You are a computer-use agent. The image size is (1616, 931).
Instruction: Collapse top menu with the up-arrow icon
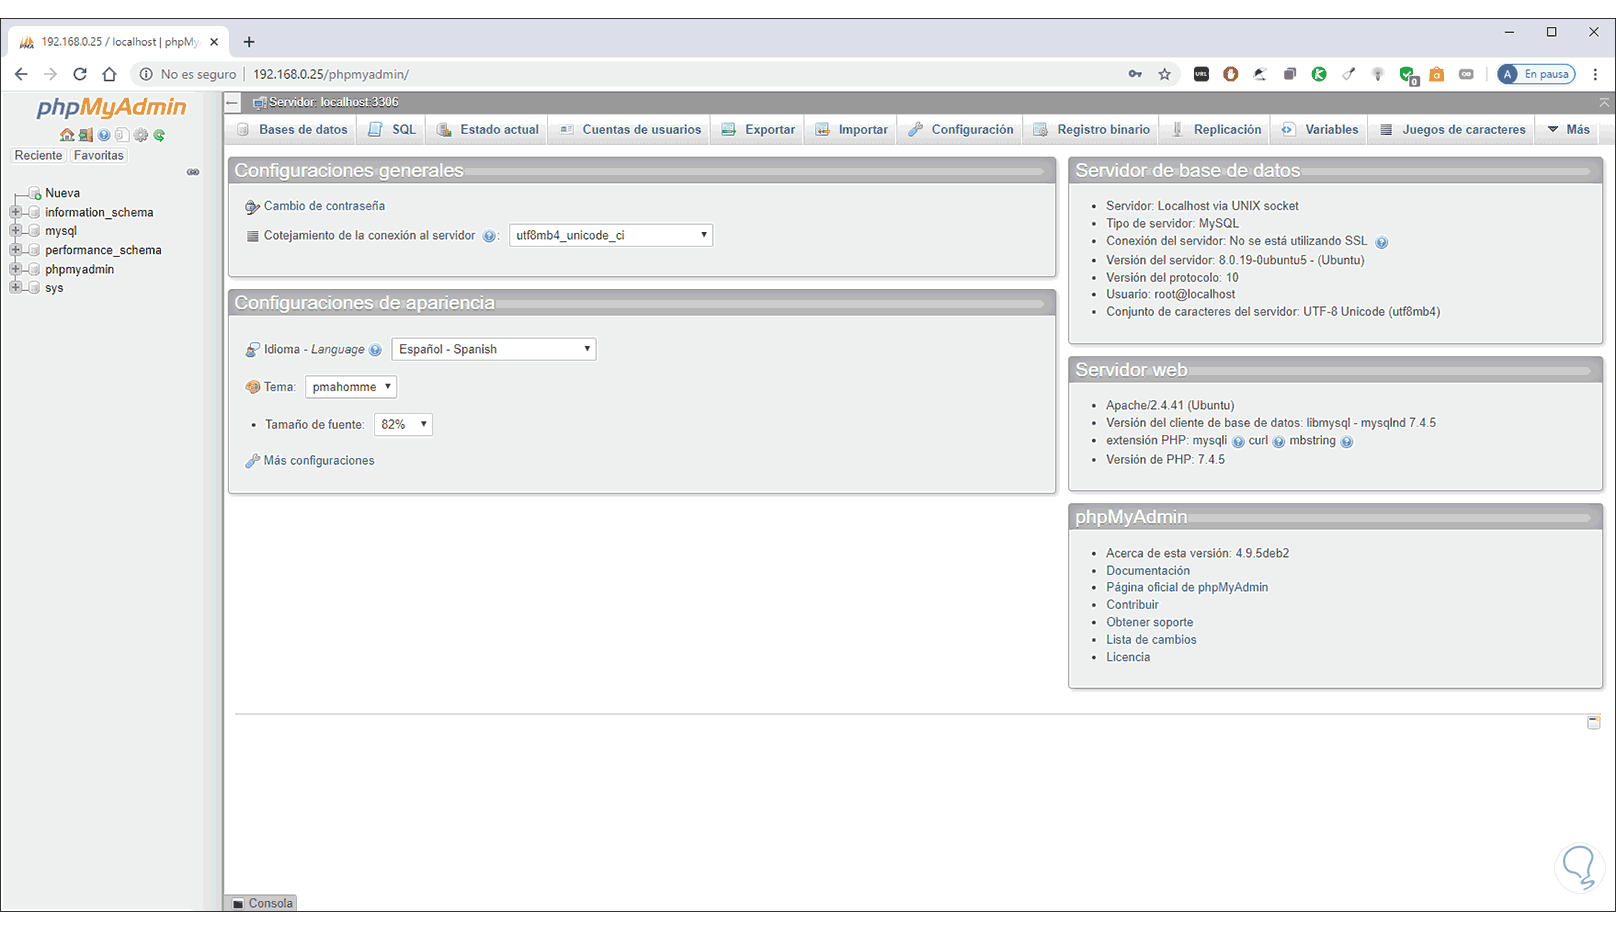tap(1604, 102)
